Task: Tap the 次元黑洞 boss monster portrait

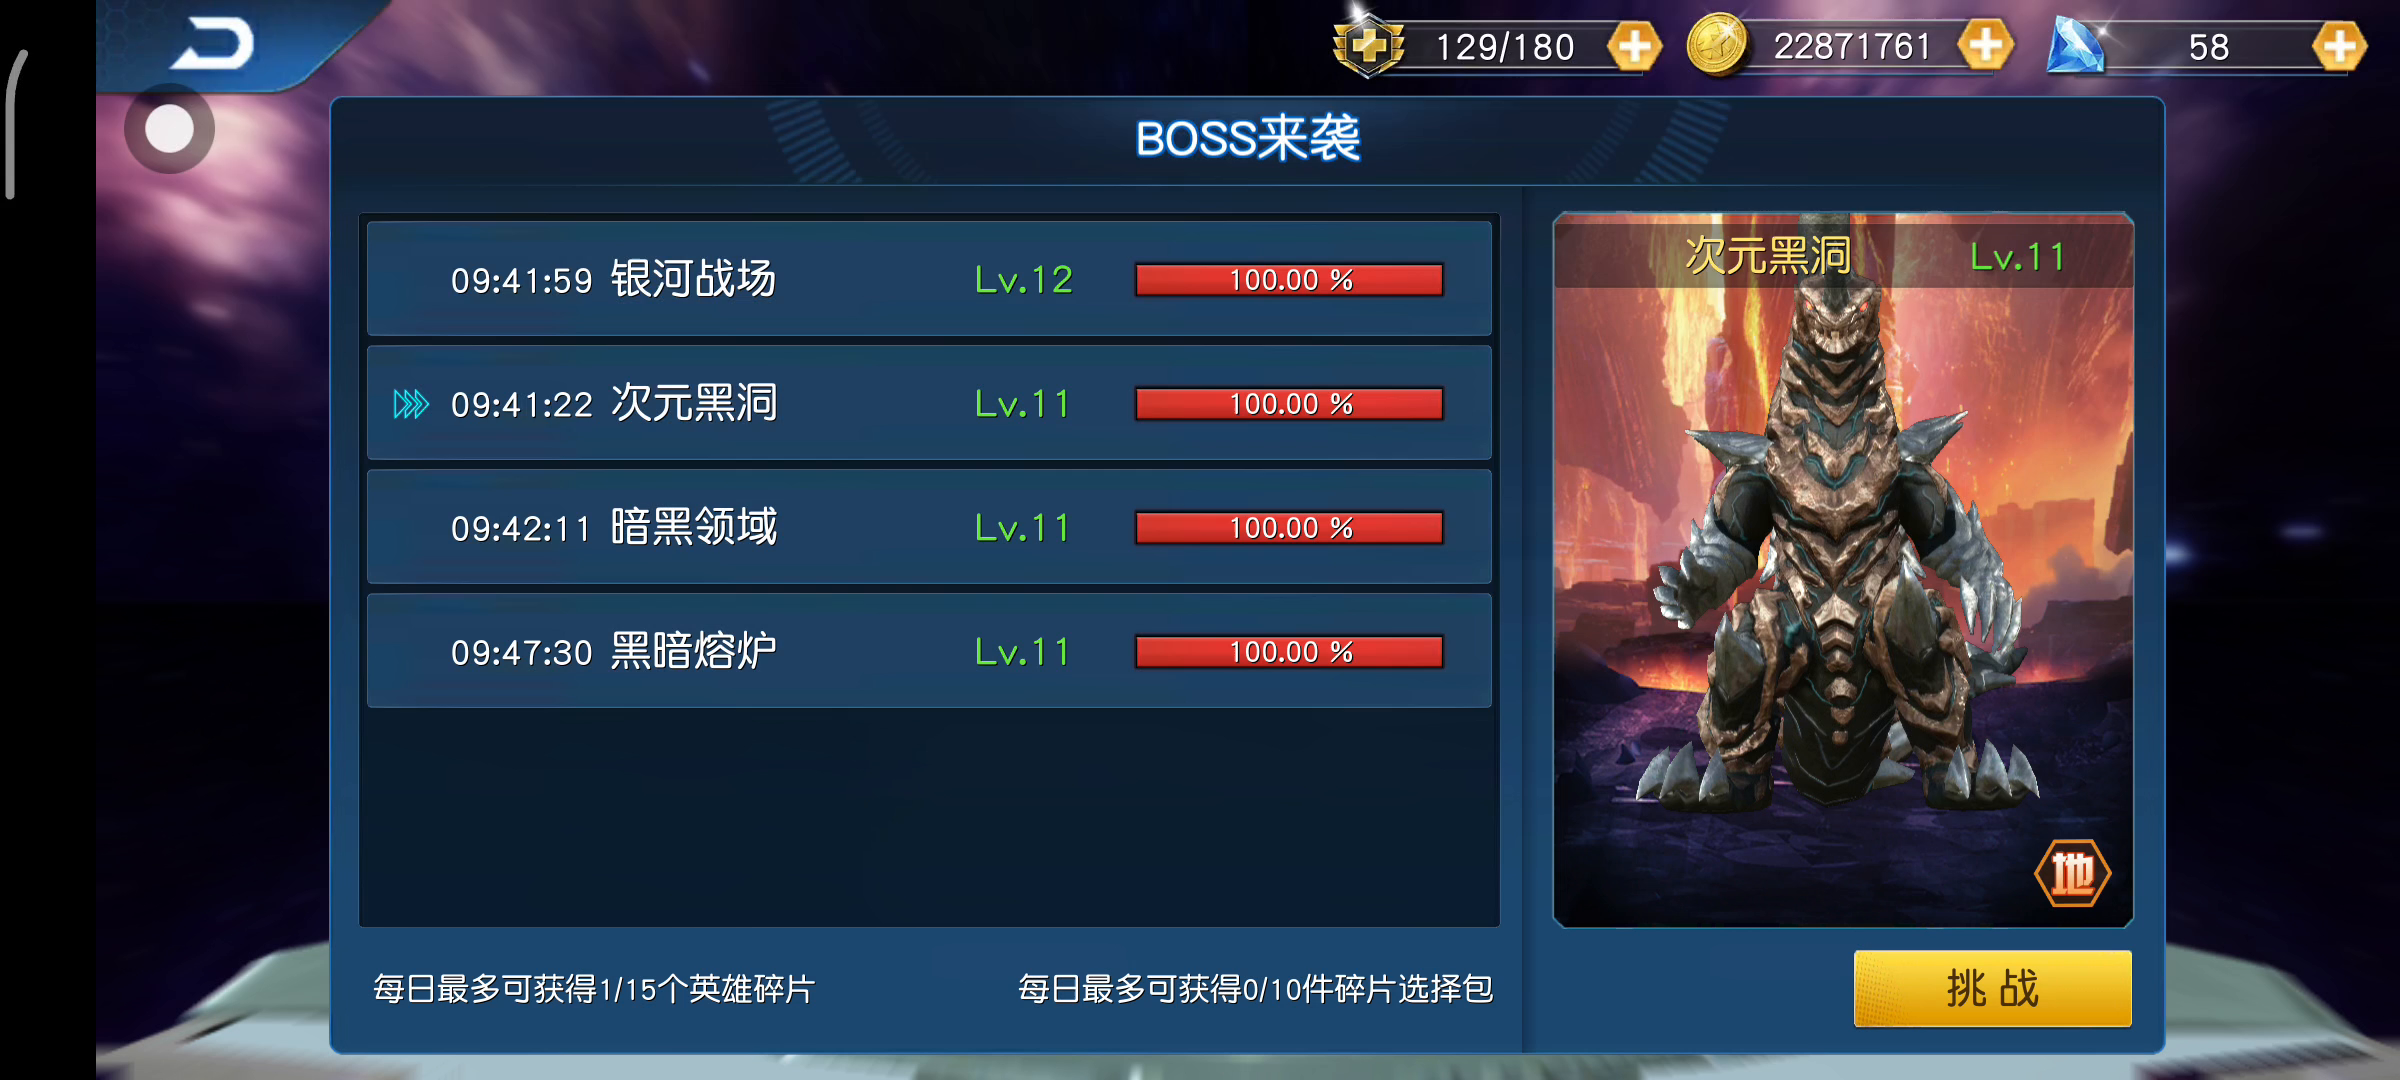Action: pos(1842,570)
